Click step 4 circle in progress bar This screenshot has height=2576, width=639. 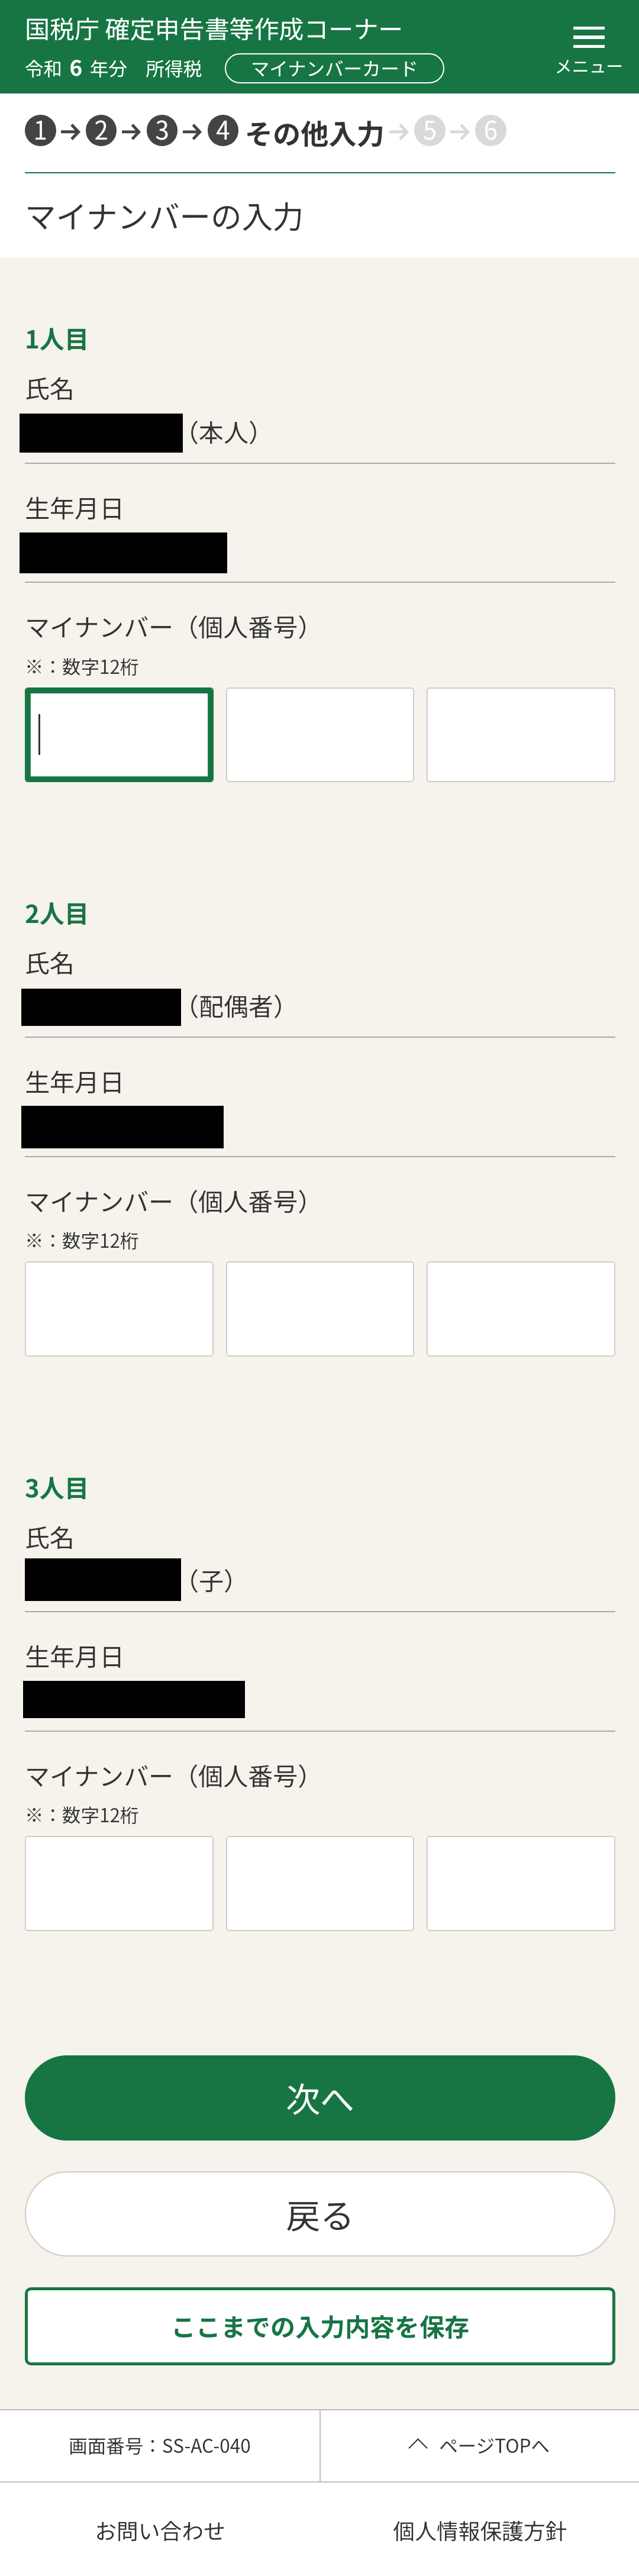point(223,131)
